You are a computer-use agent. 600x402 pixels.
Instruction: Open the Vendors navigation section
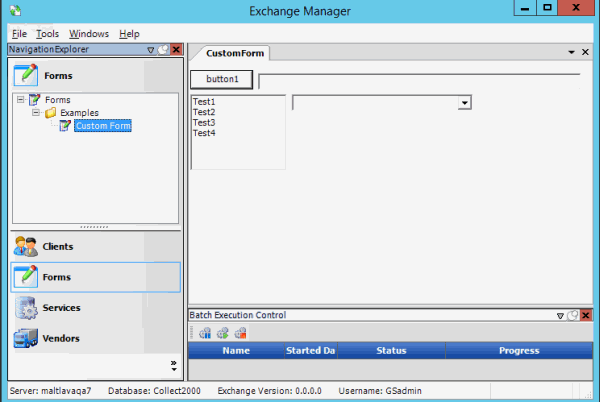(60, 338)
